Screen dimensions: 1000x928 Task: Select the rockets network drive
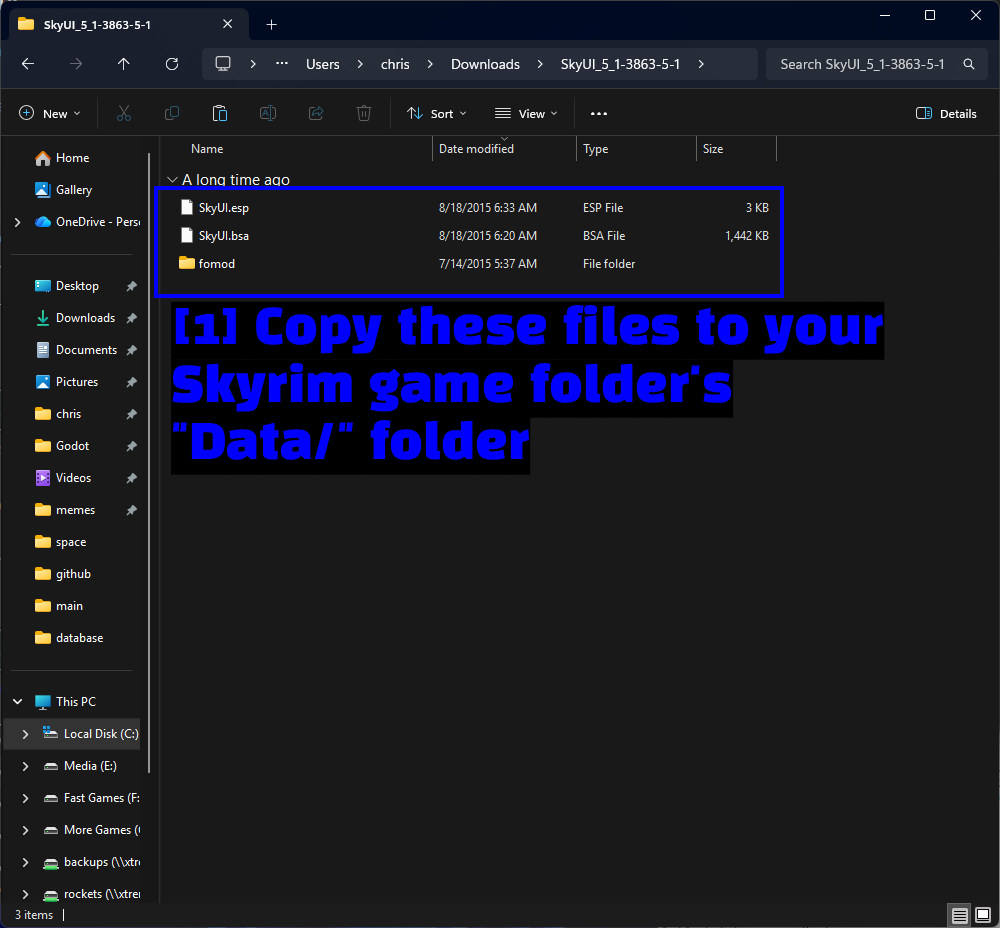tap(92, 894)
